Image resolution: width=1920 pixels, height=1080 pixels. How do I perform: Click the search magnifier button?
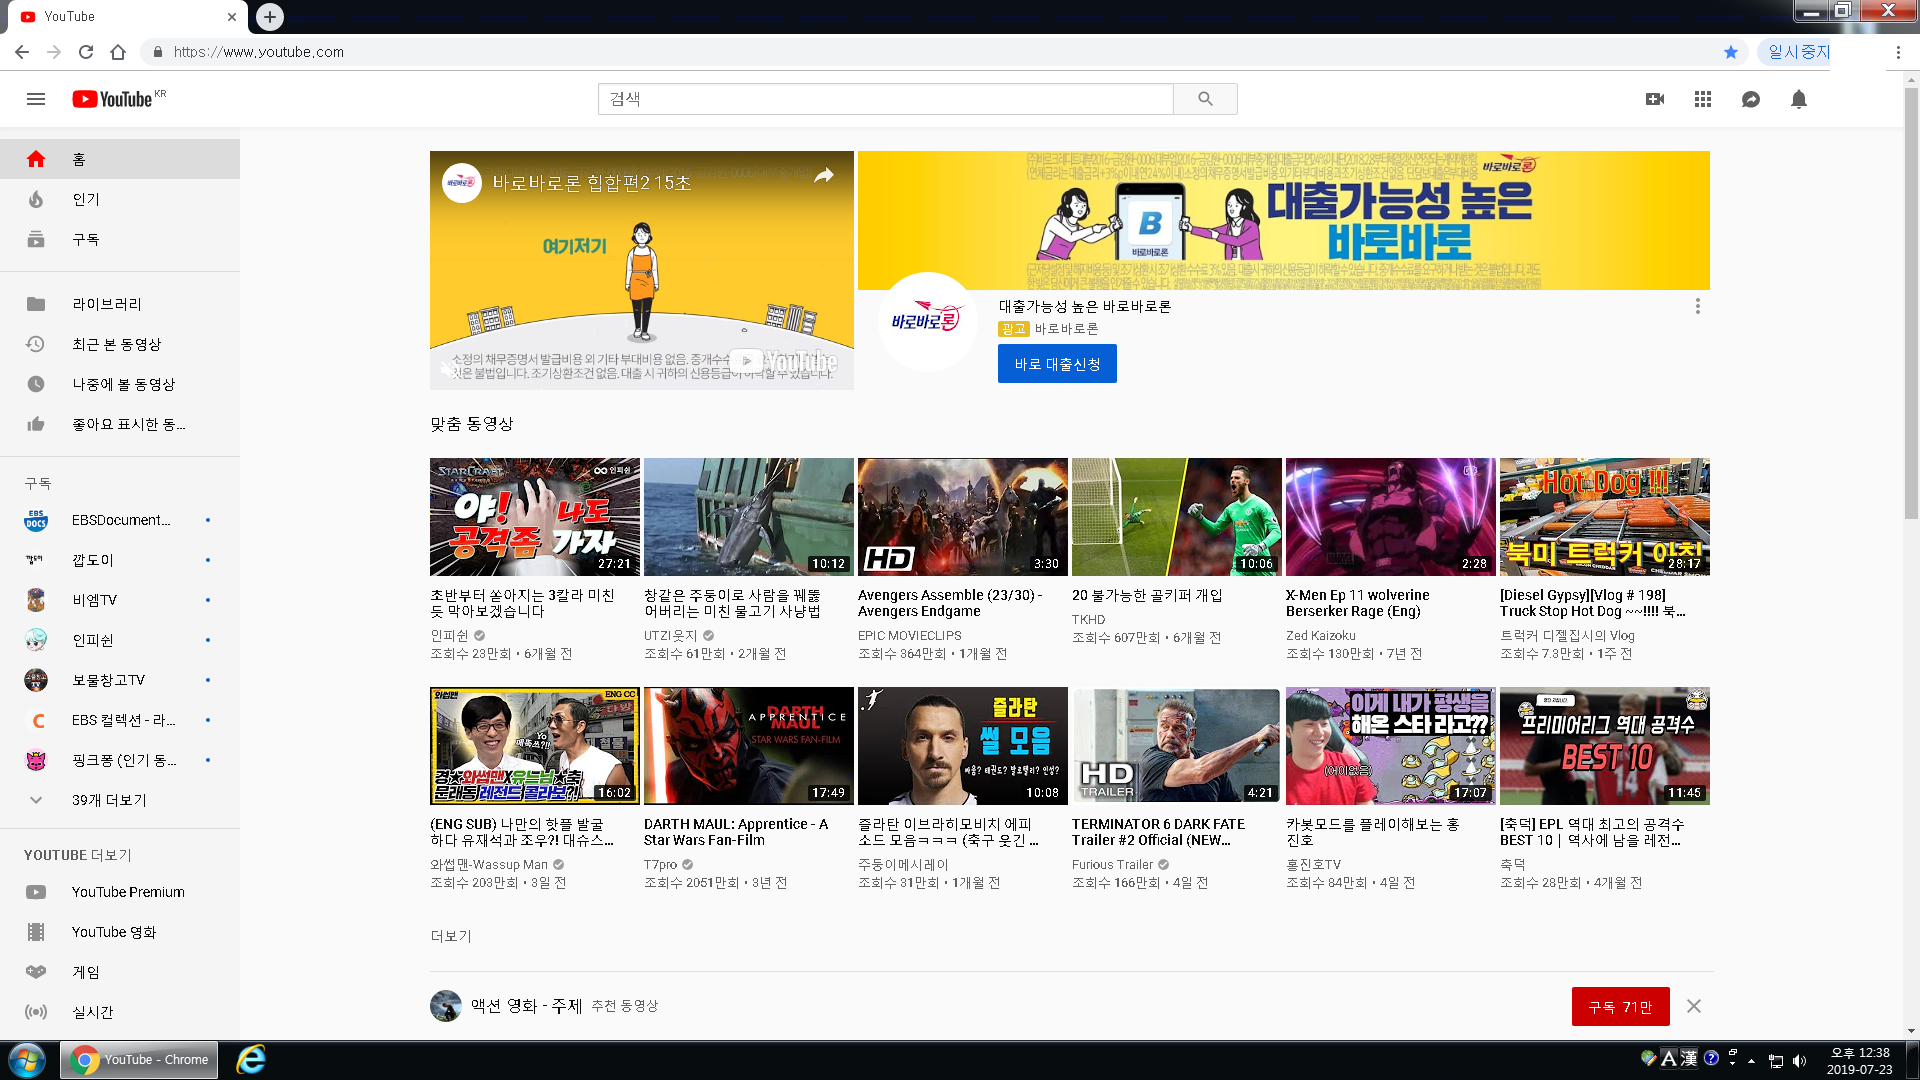(1205, 99)
